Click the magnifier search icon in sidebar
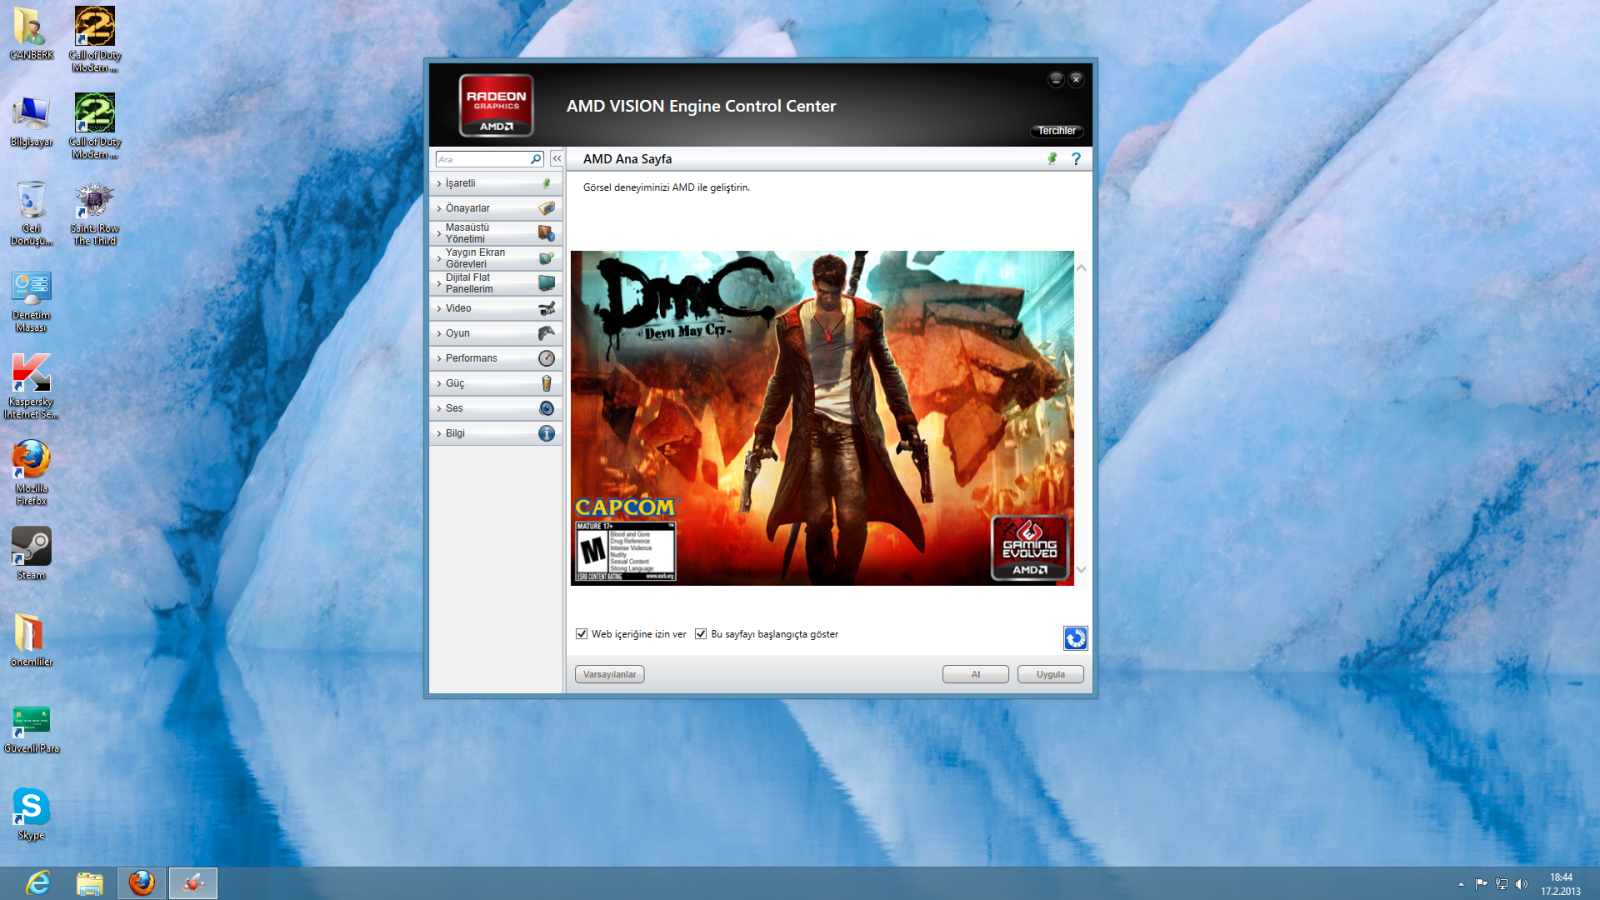The height and width of the screenshot is (900, 1600). point(536,159)
